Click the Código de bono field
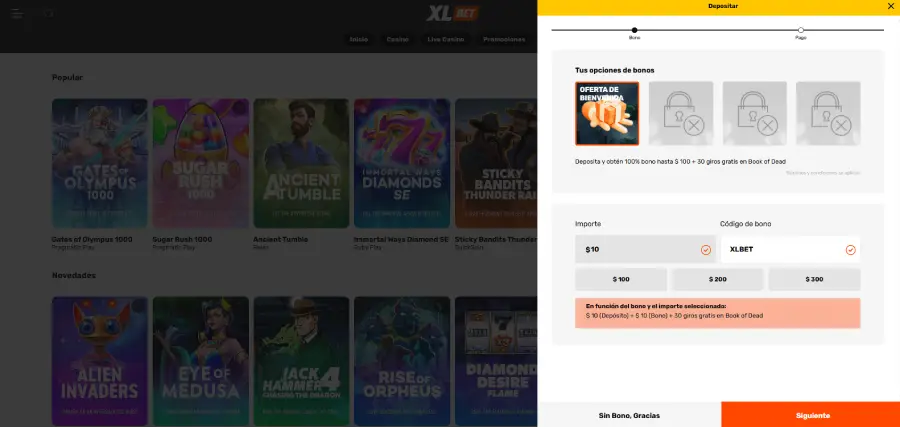The width and height of the screenshot is (900, 427). point(790,250)
